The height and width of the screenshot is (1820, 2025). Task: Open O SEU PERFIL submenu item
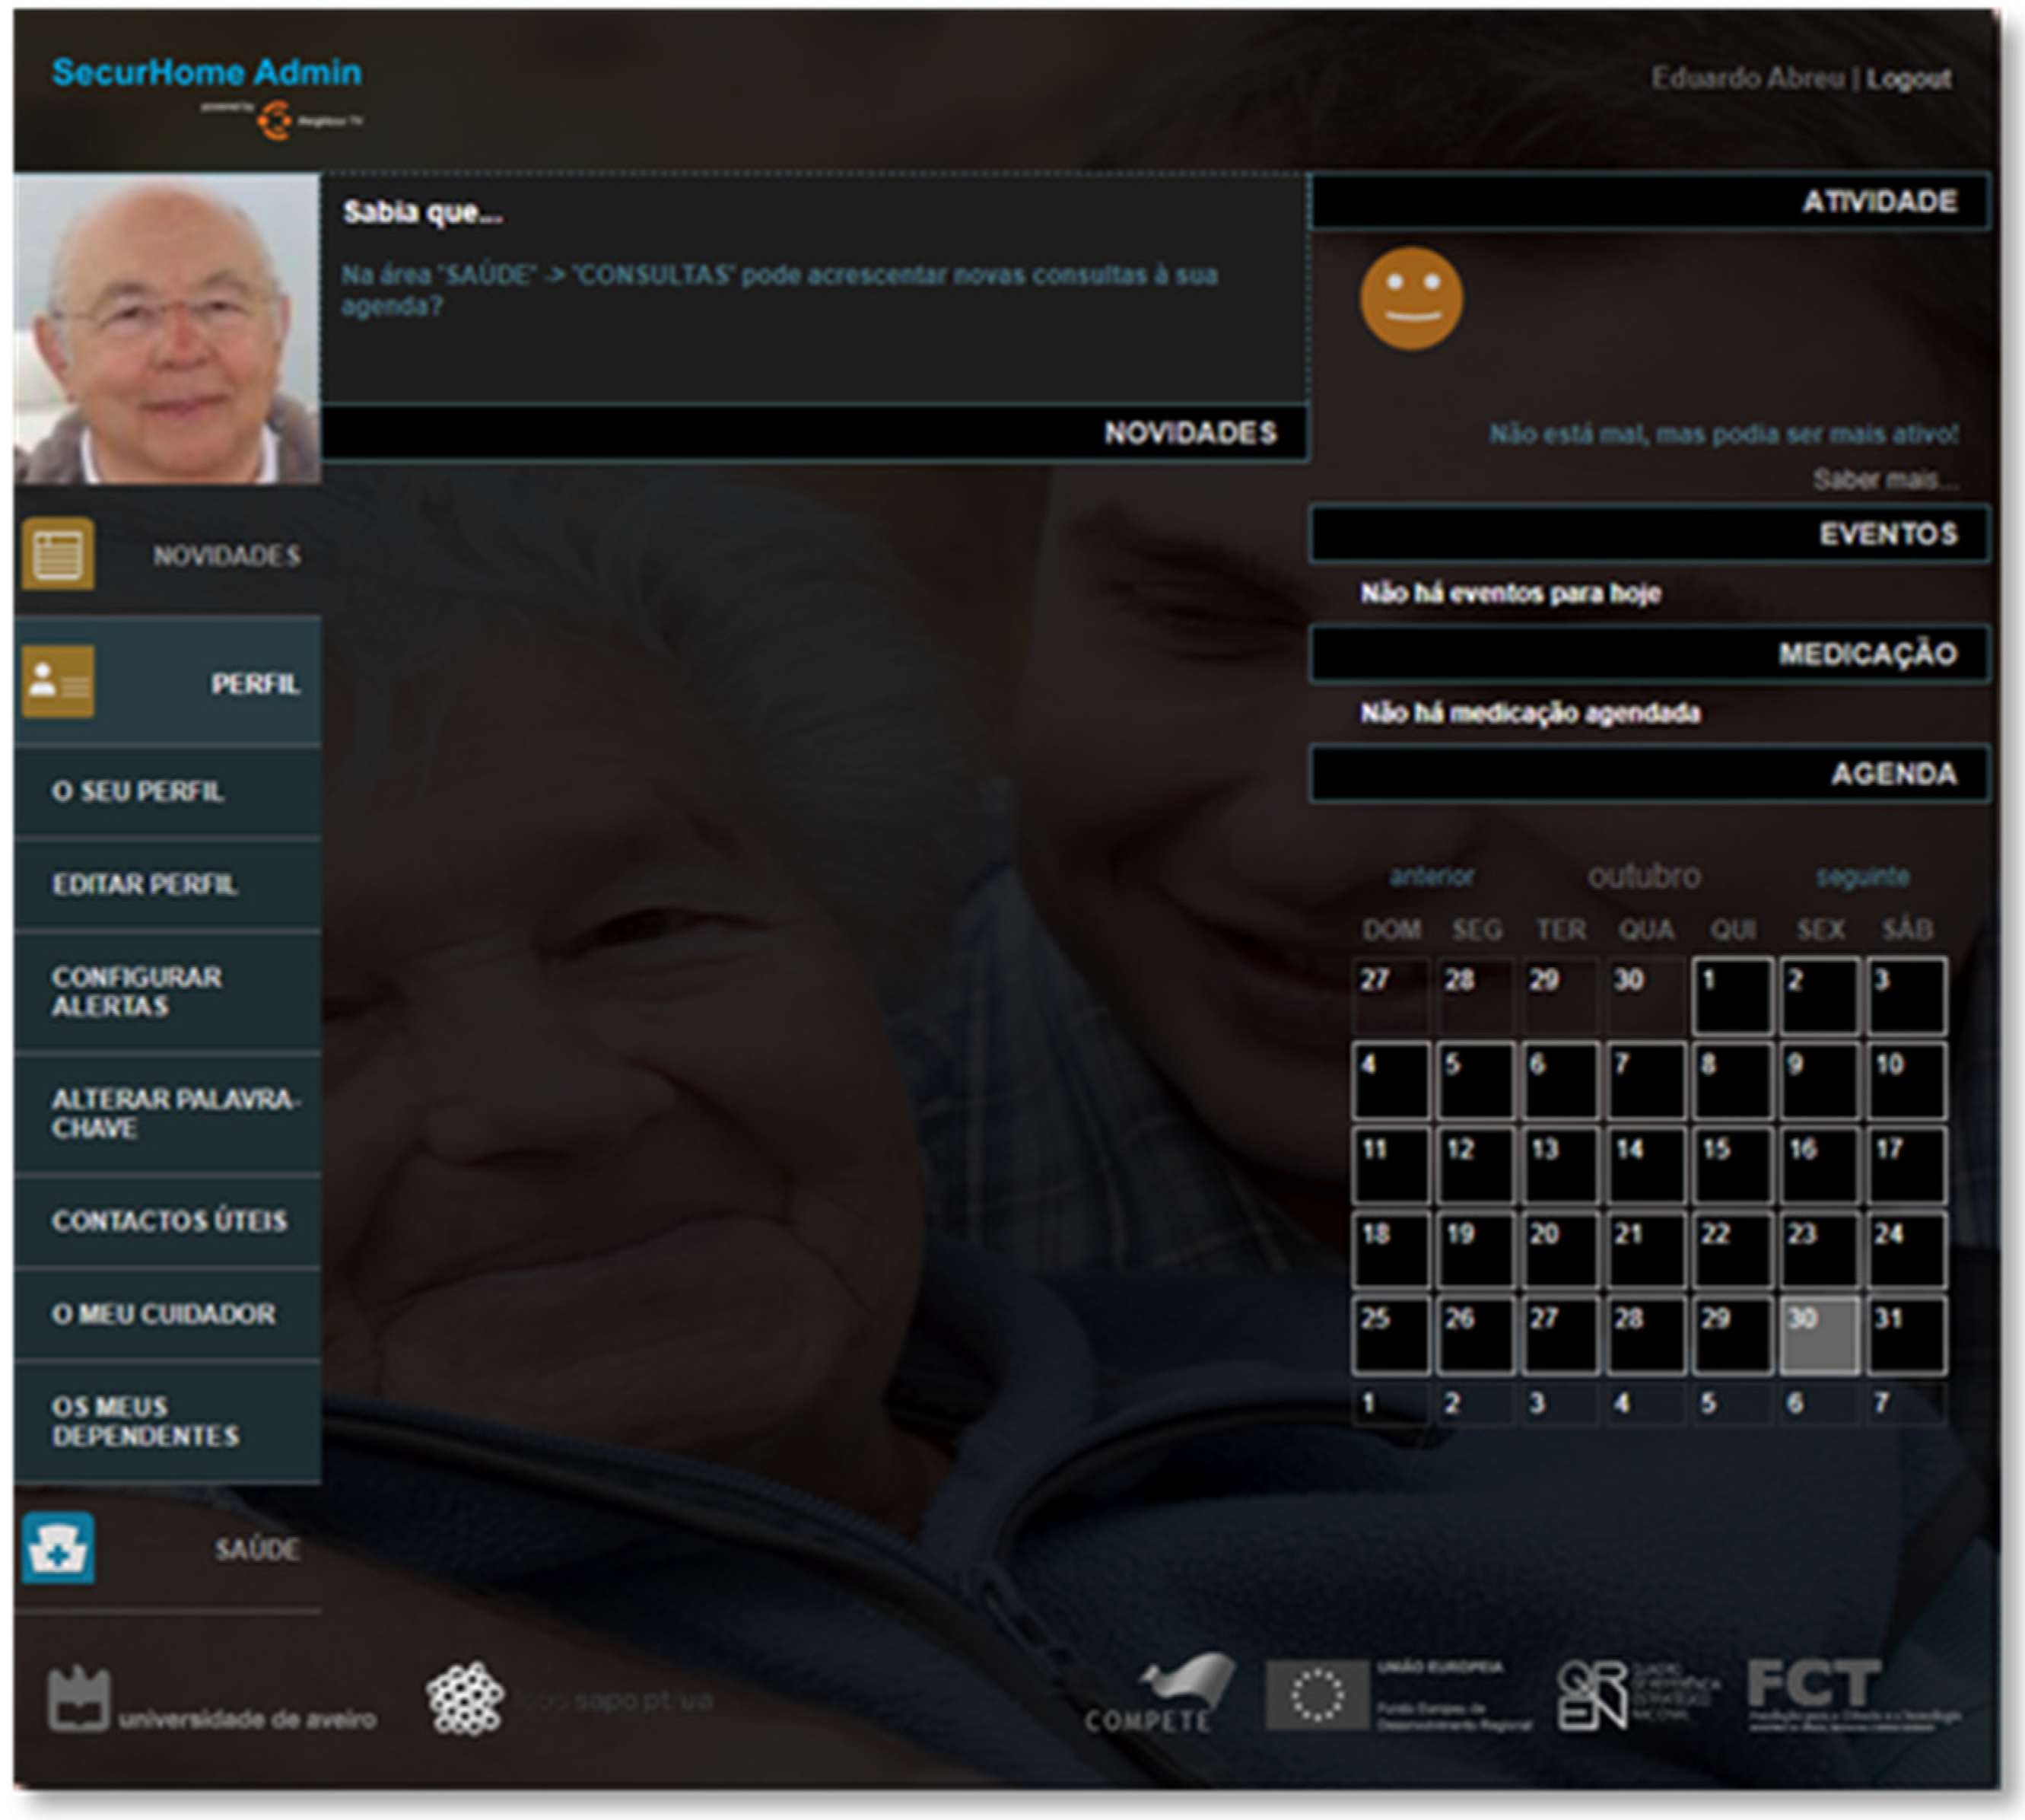point(138,791)
